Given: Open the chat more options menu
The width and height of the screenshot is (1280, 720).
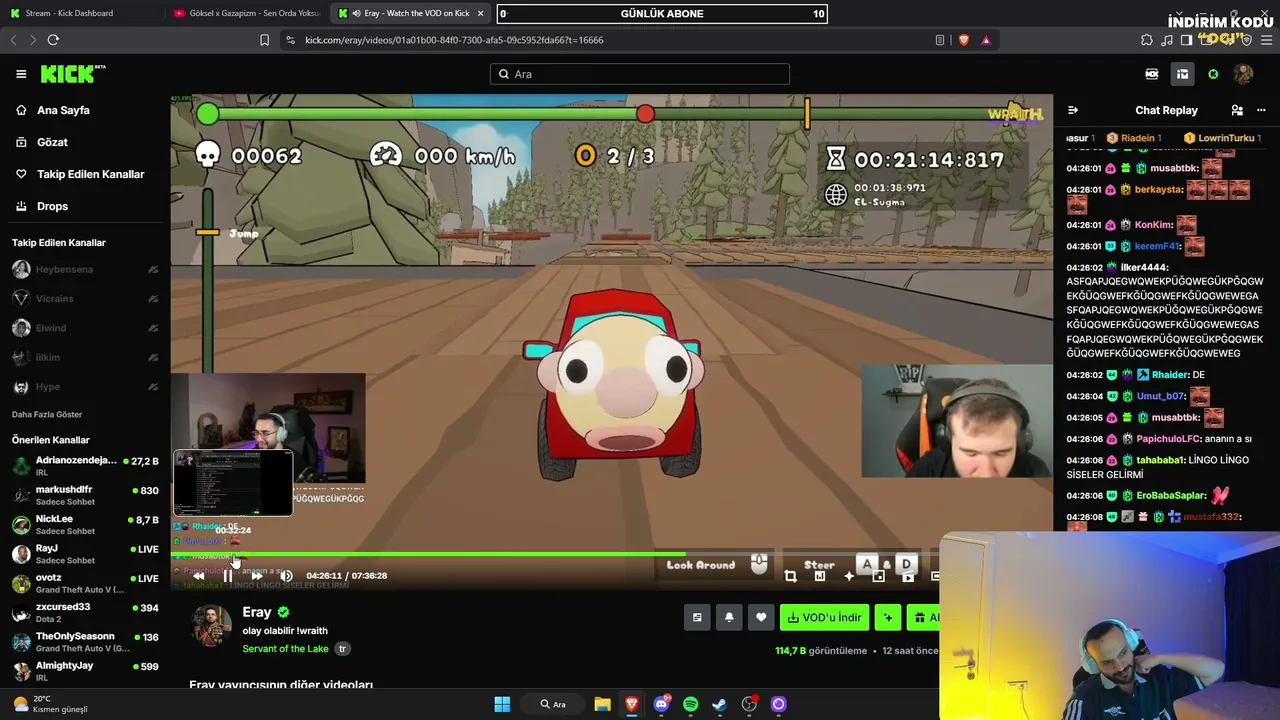Looking at the screenshot, I should pyautogui.click(x=1261, y=110).
